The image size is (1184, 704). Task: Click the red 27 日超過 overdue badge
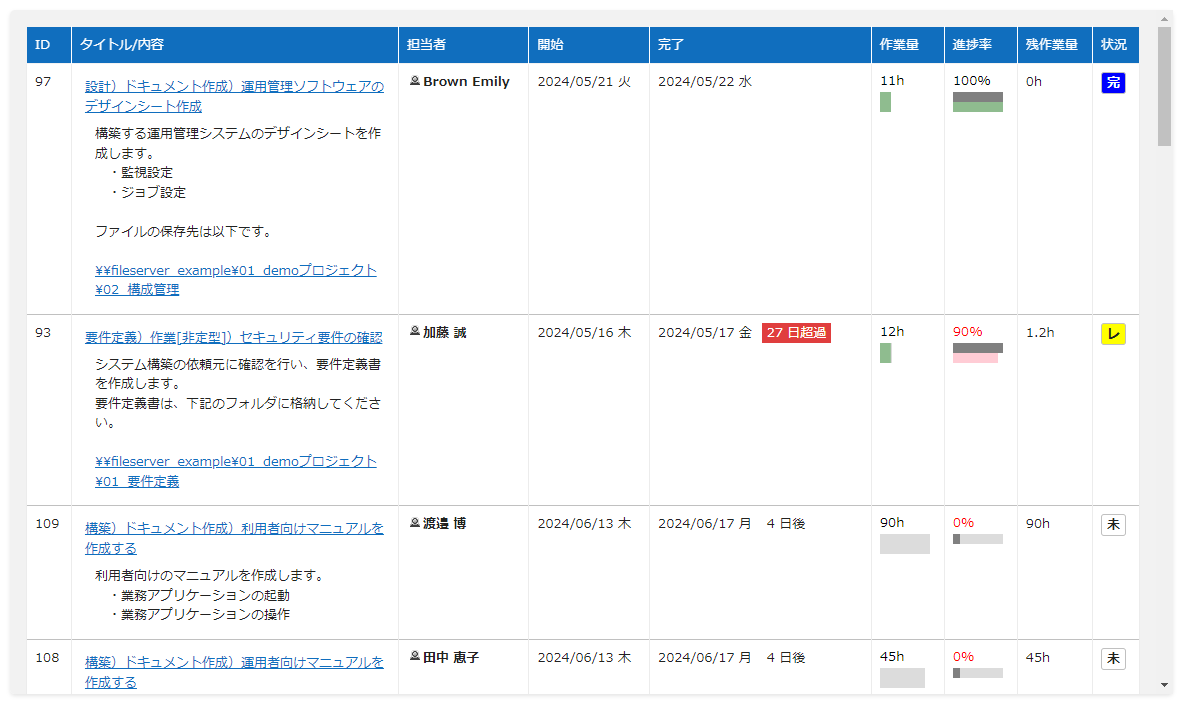click(797, 332)
